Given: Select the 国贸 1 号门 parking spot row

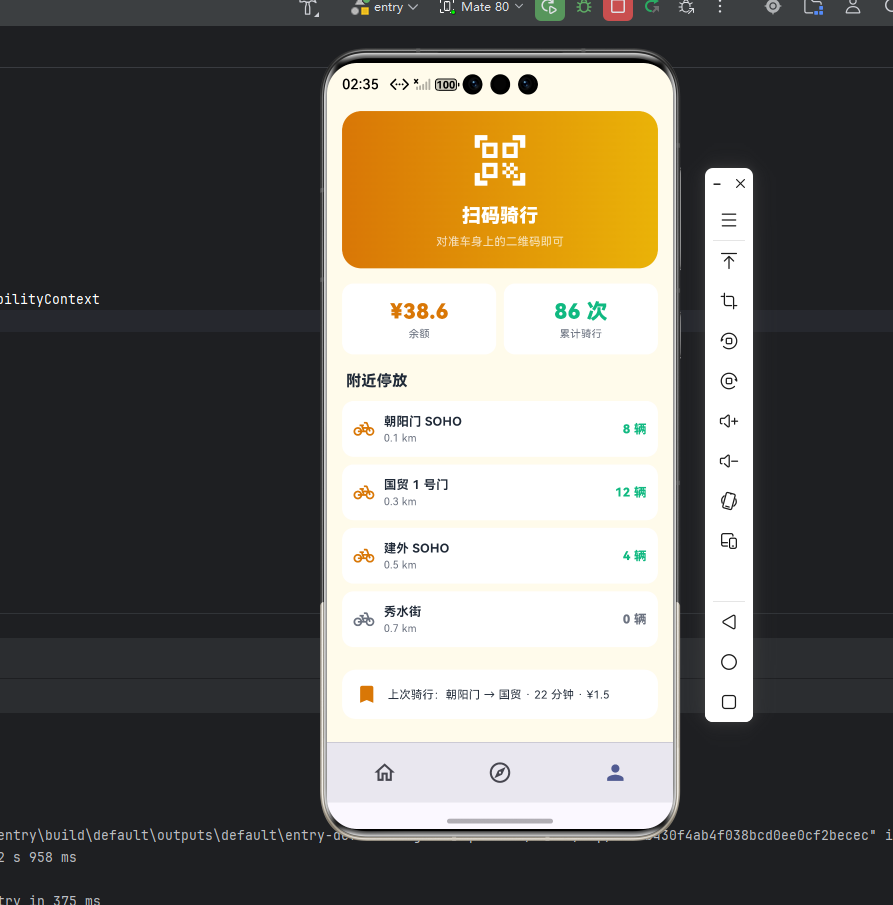Looking at the screenshot, I should point(500,492).
